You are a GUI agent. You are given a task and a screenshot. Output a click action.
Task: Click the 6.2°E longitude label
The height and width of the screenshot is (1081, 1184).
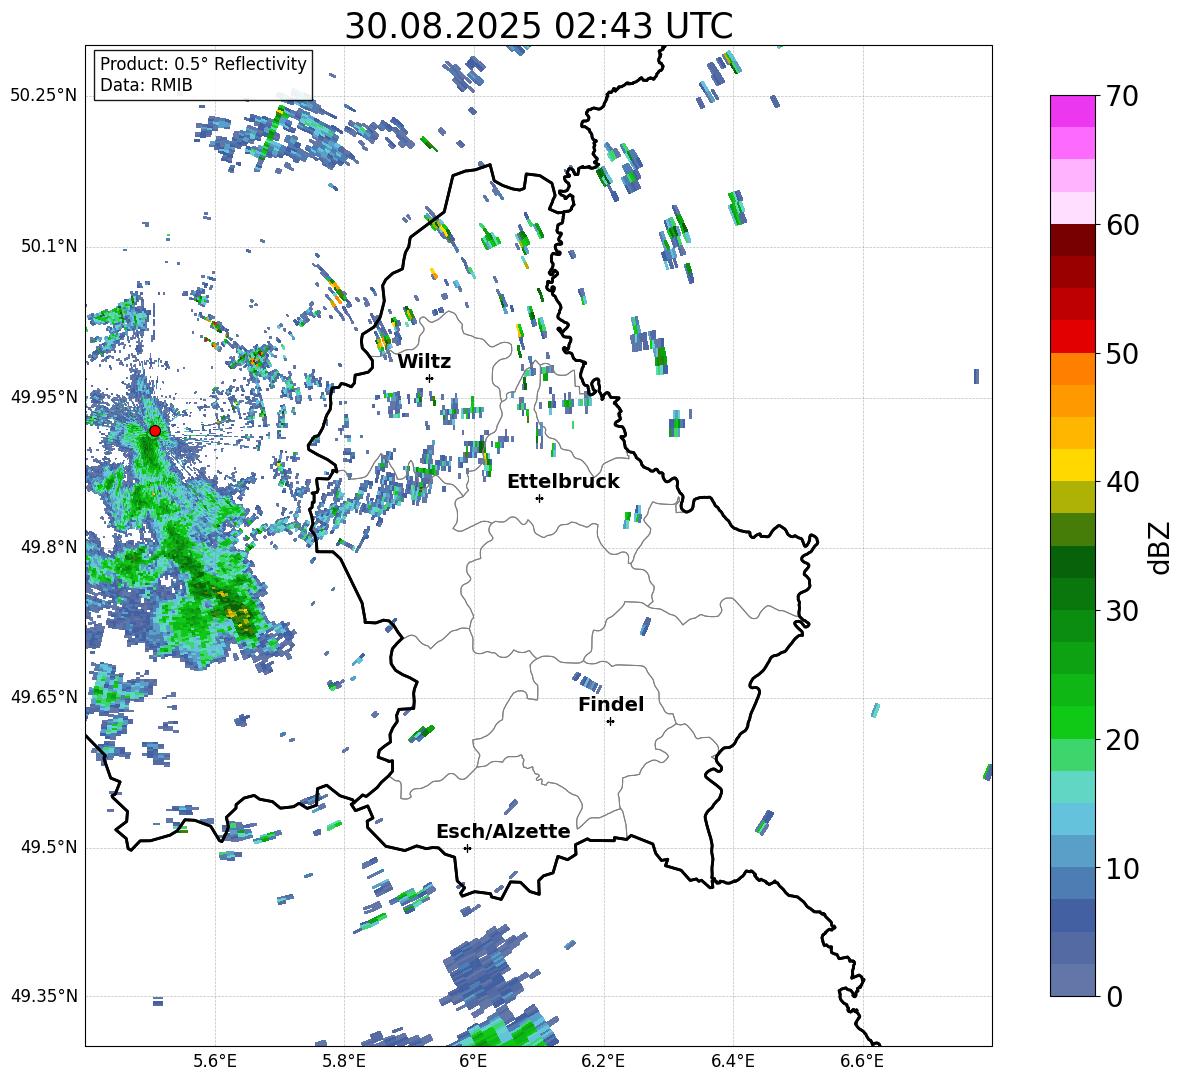[x=603, y=1062]
